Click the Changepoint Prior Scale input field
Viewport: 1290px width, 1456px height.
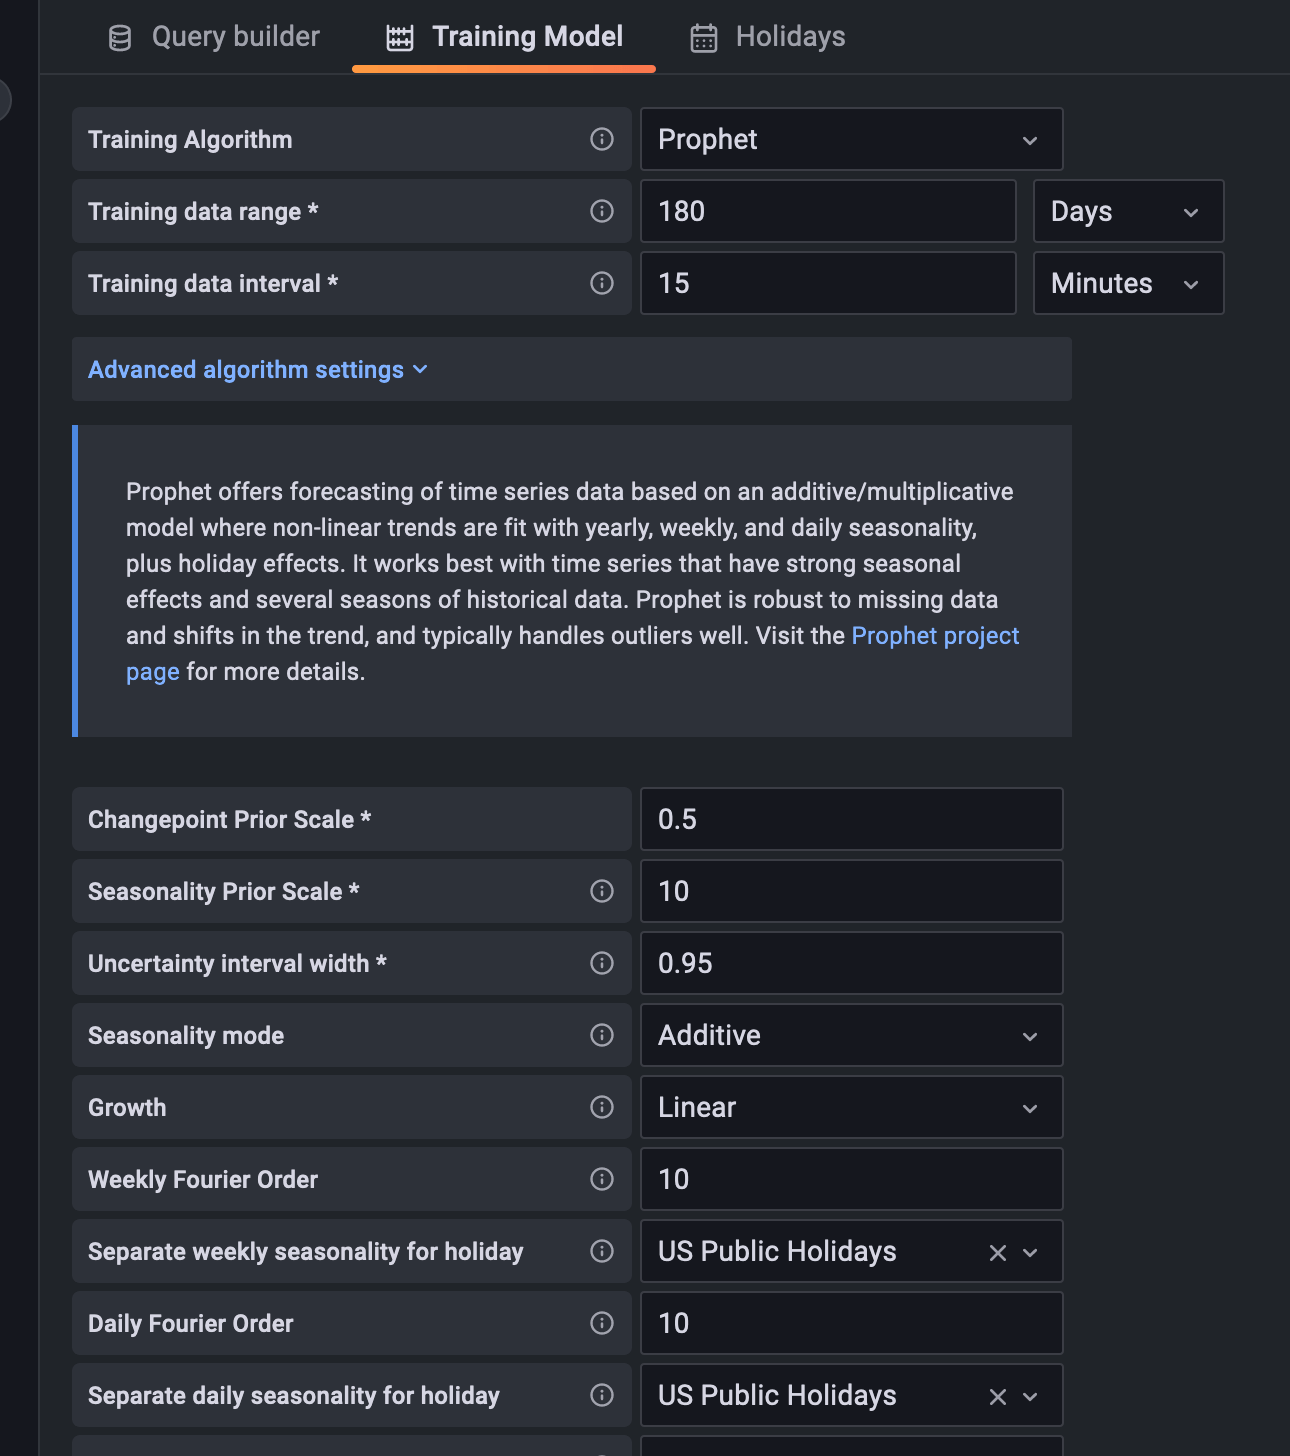tap(850, 819)
